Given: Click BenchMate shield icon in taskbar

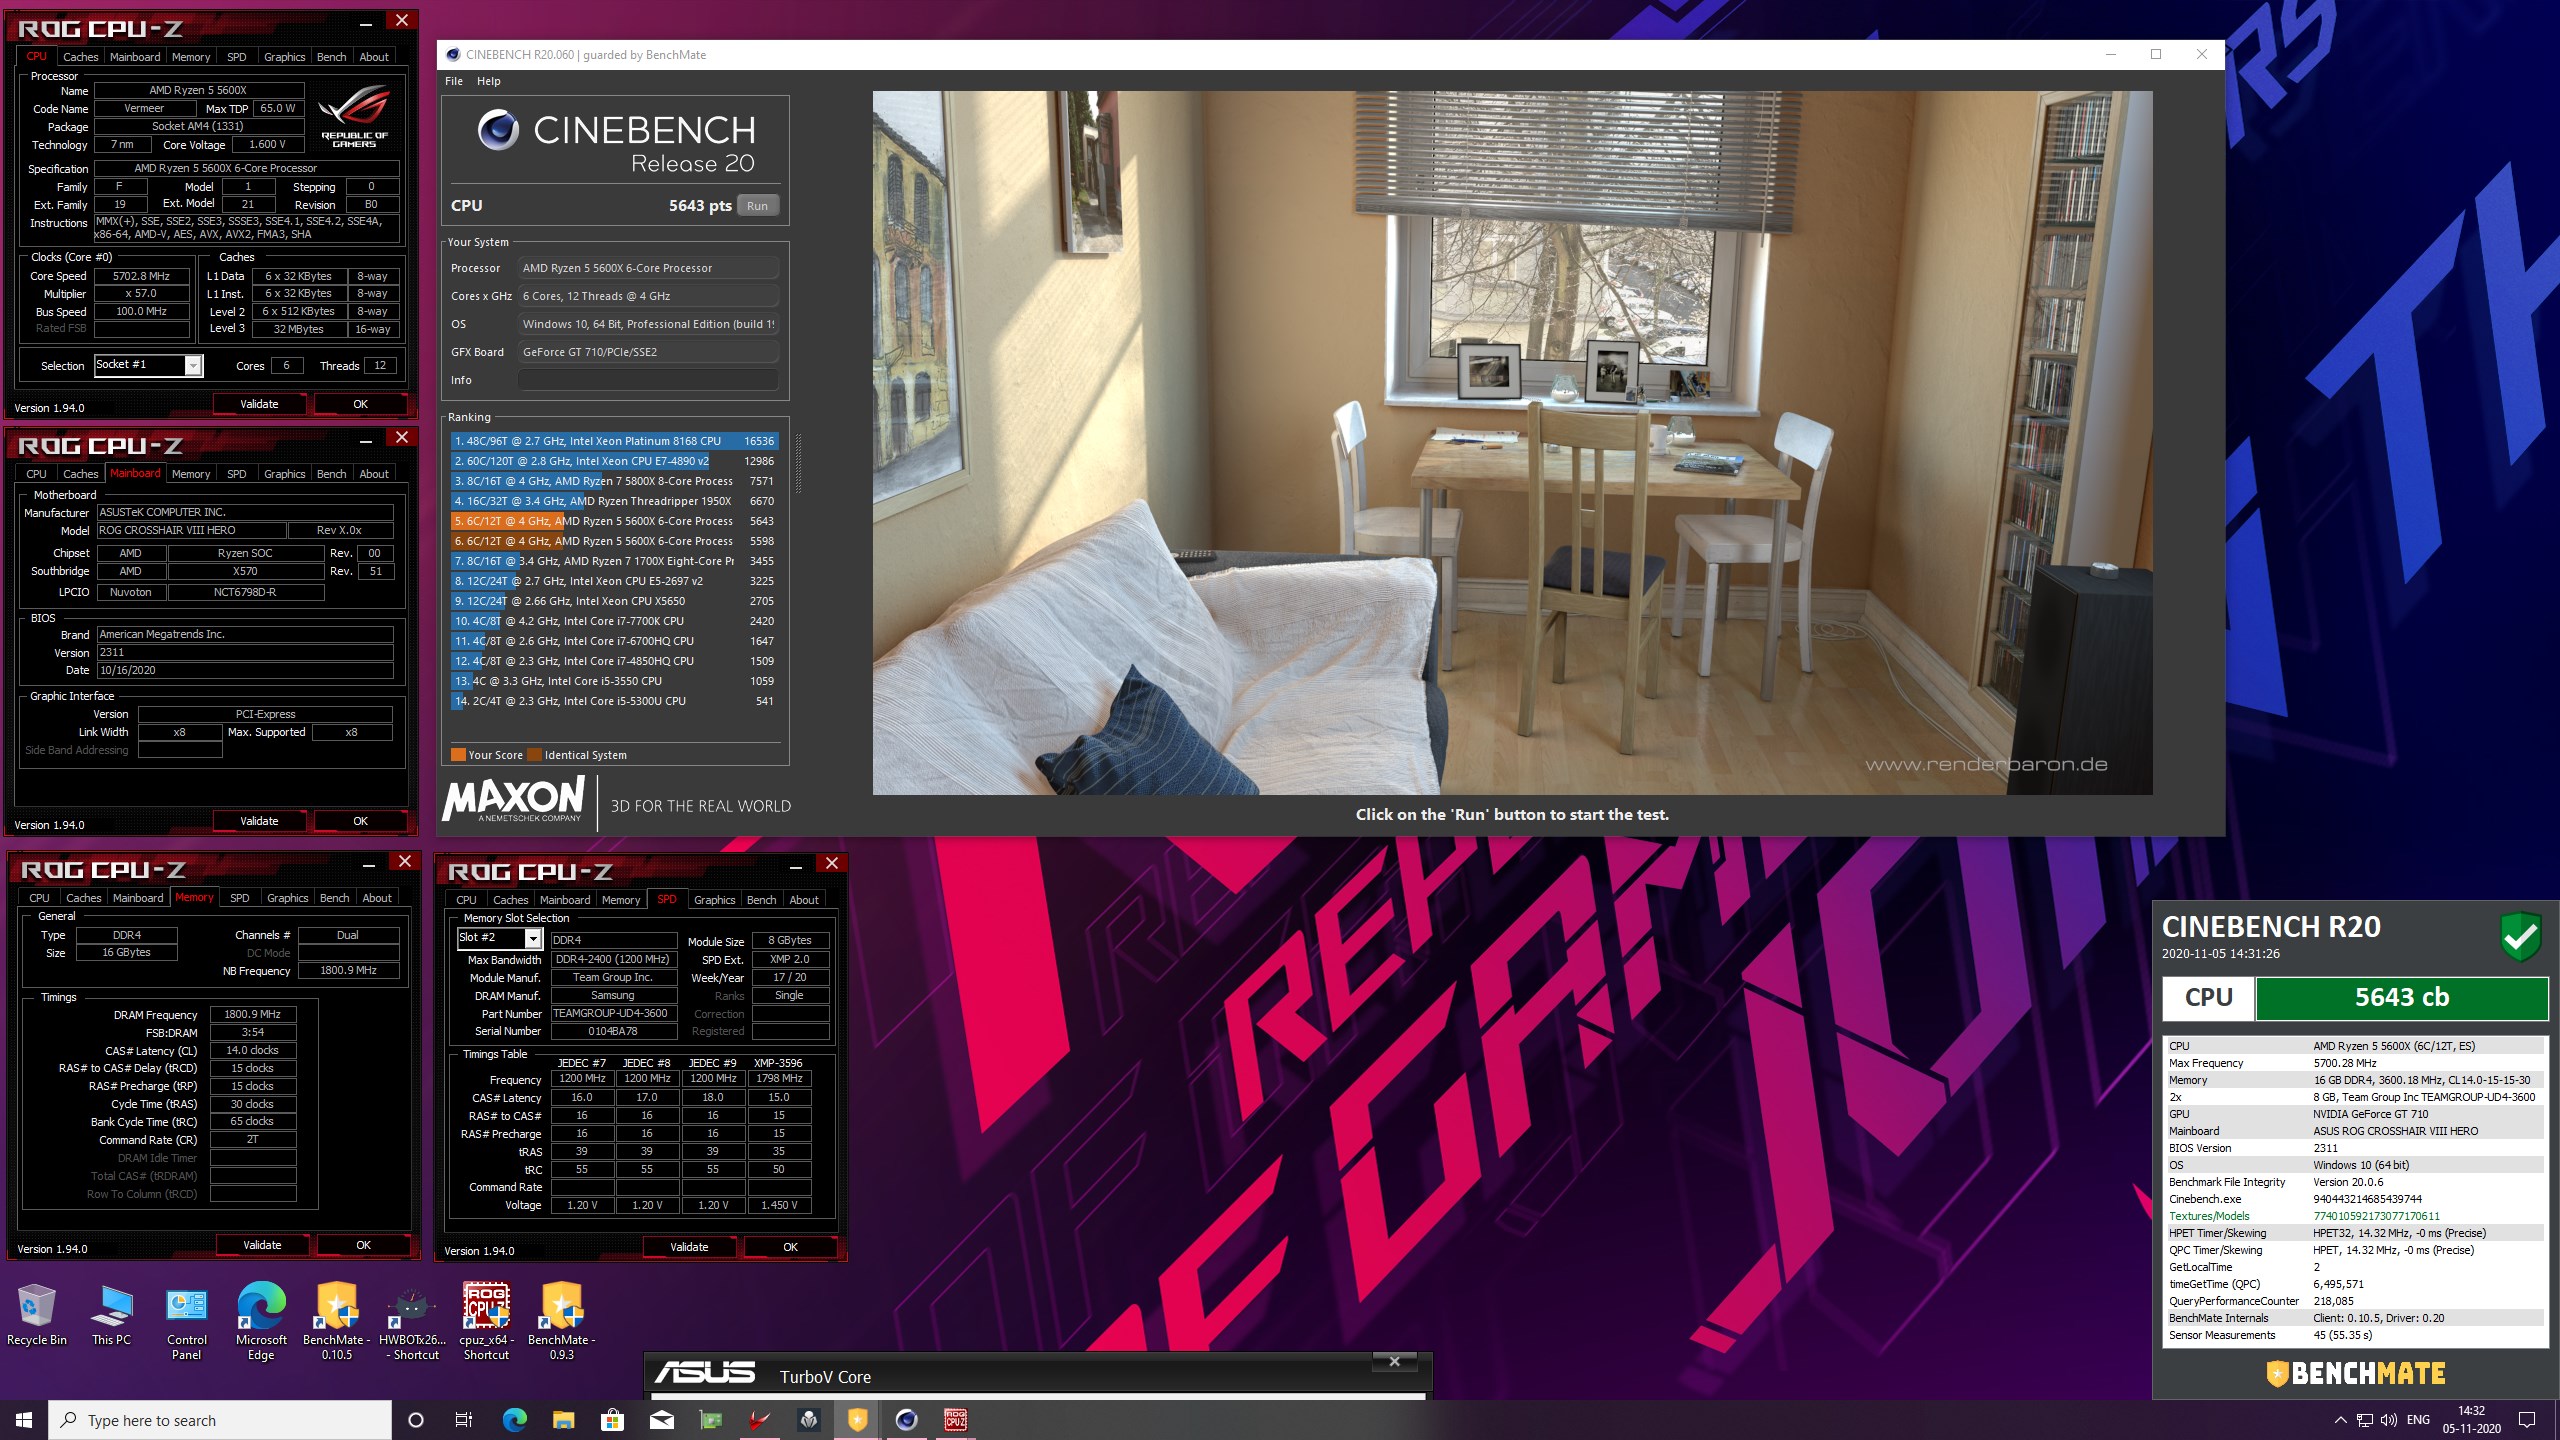Looking at the screenshot, I should [857, 1420].
